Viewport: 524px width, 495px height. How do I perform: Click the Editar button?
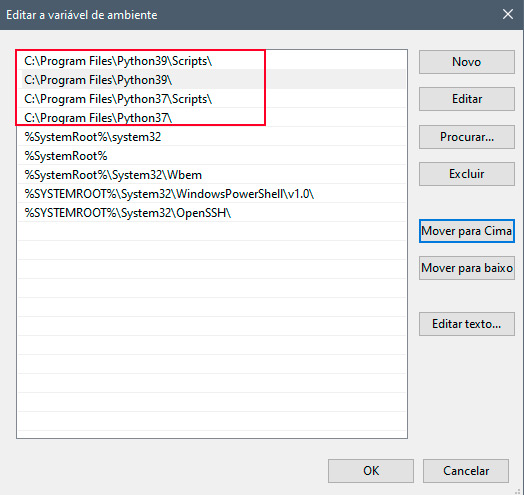pos(467,99)
